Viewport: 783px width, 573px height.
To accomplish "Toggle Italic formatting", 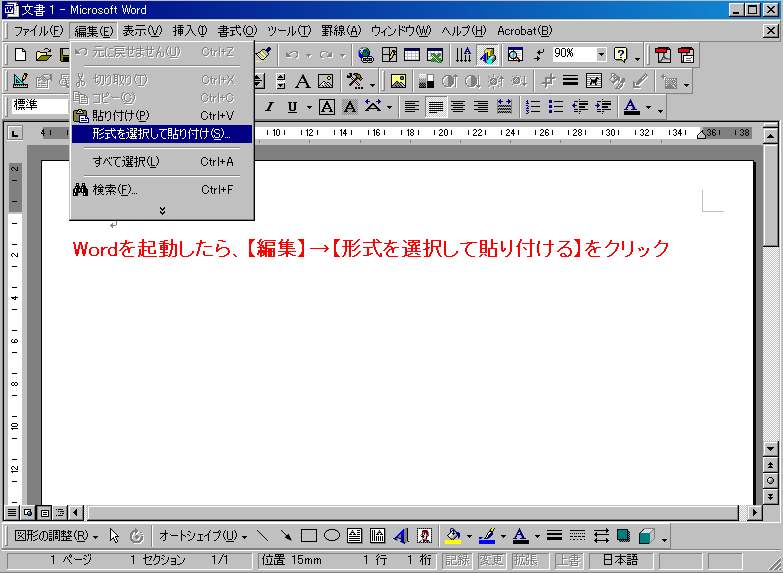I will (x=270, y=107).
